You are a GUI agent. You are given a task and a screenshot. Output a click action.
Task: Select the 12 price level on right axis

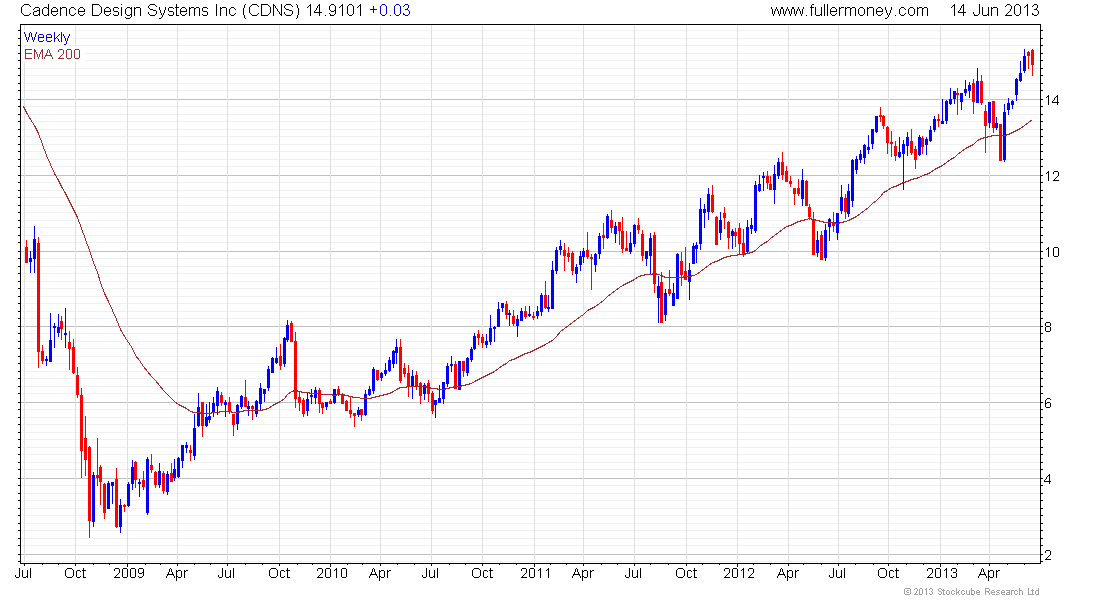click(x=1051, y=176)
